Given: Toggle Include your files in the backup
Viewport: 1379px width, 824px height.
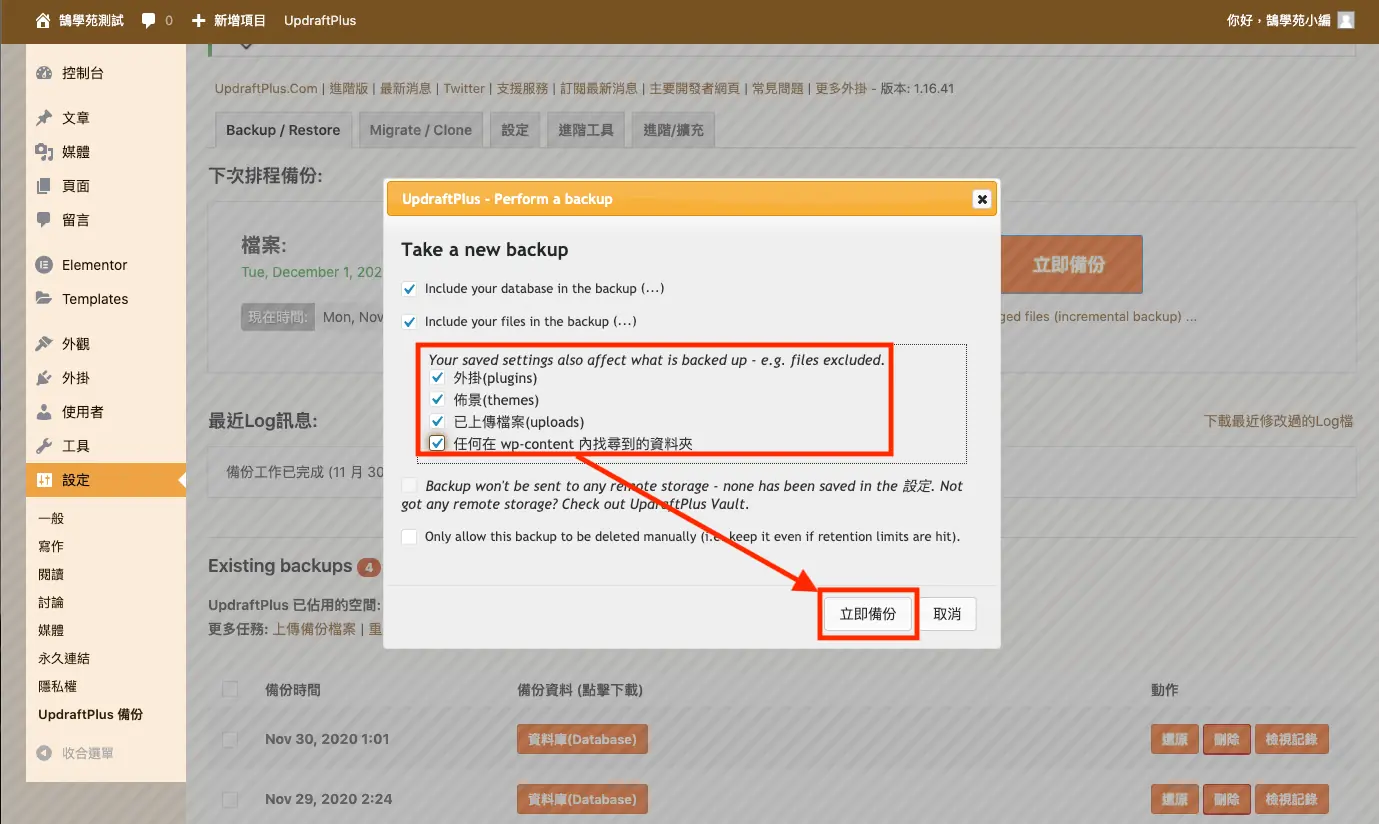Looking at the screenshot, I should [x=409, y=322].
